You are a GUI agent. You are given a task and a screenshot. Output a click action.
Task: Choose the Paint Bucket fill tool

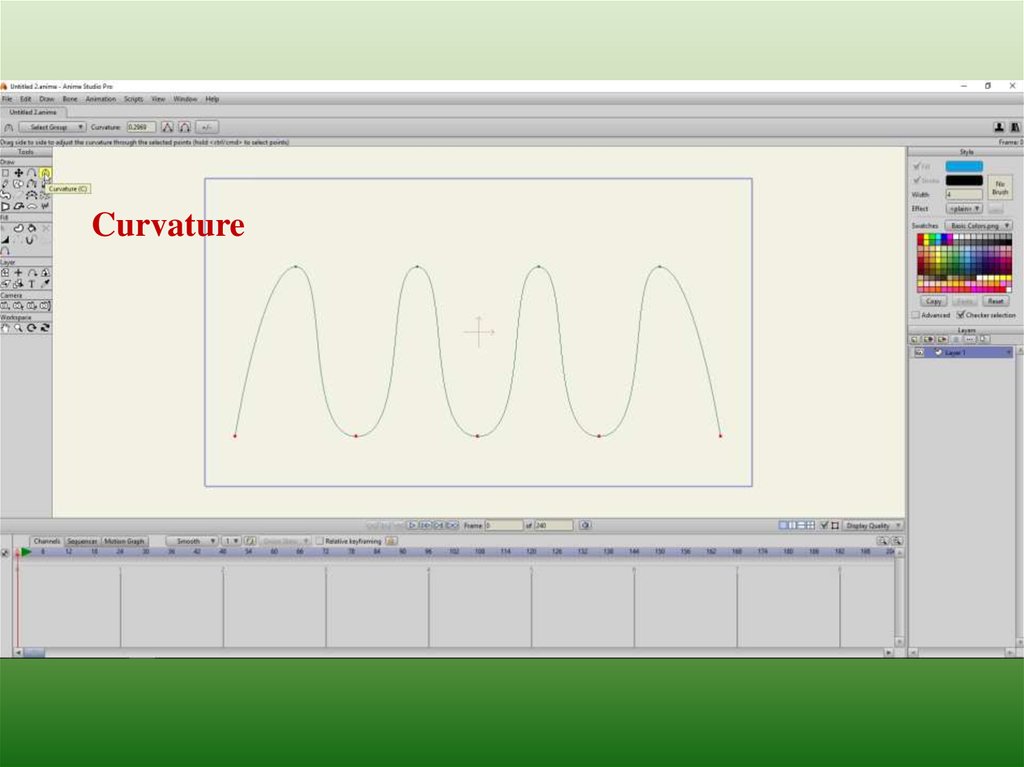pos(31,228)
